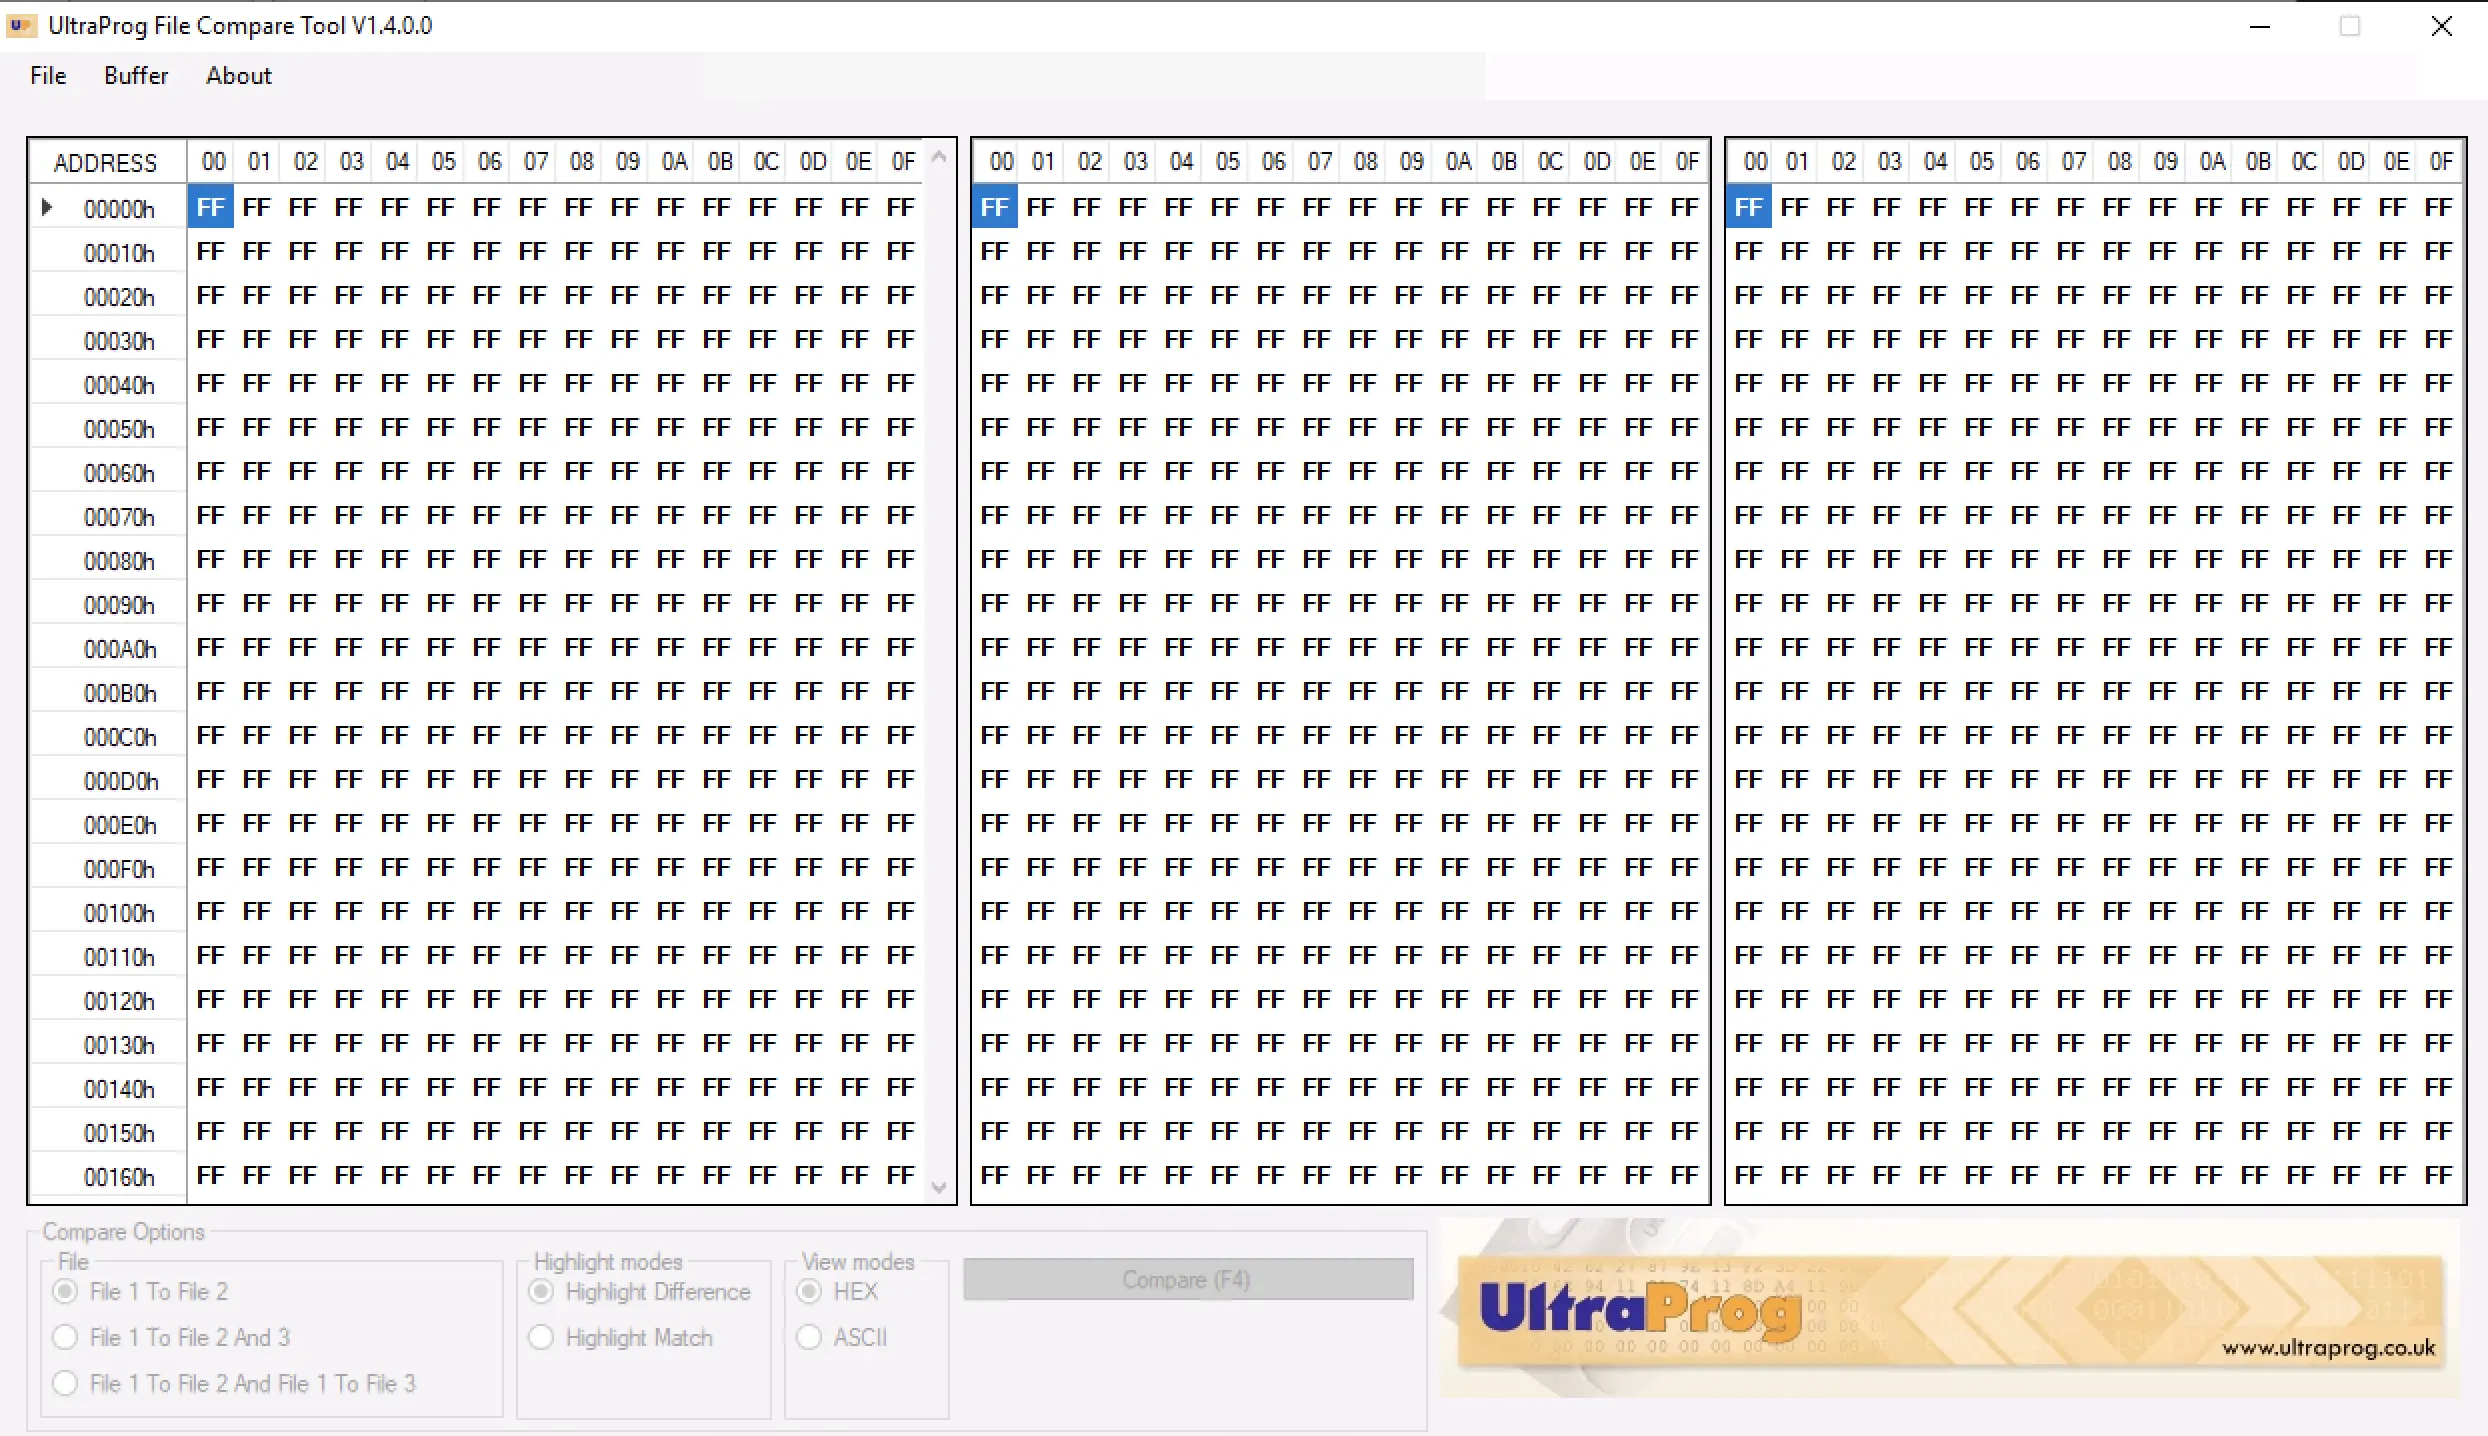Close the File Compare Tool window
2488x1436 pixels.
pos(2441,27)
